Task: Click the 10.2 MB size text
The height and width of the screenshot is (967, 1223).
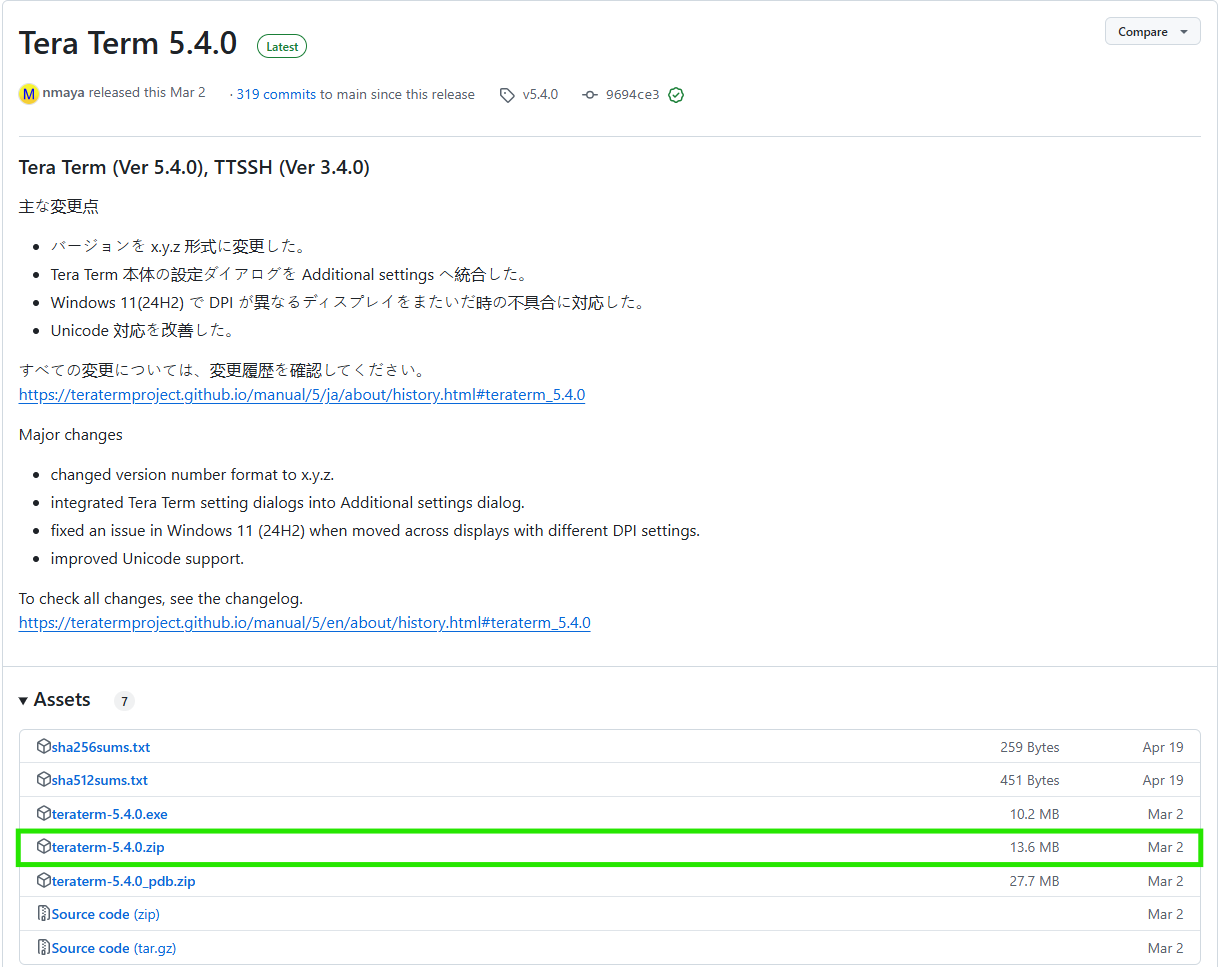Action: 1034,814
